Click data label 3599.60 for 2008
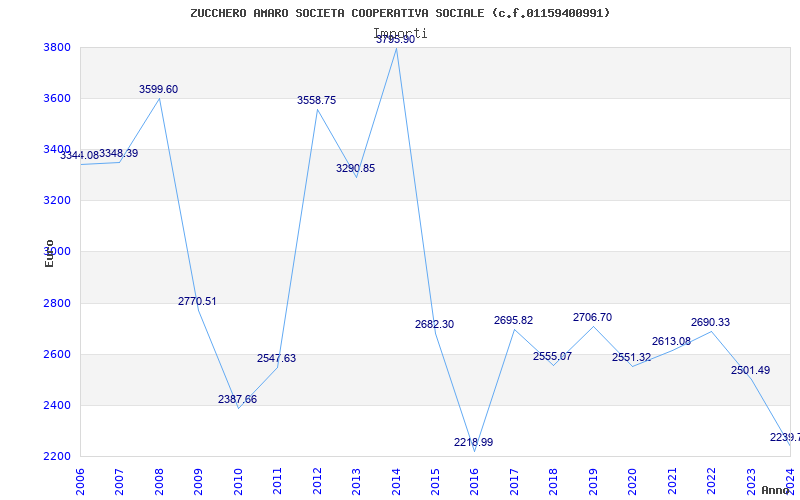The height and width of the screenshot is (500, 800). tap(159, 89)
